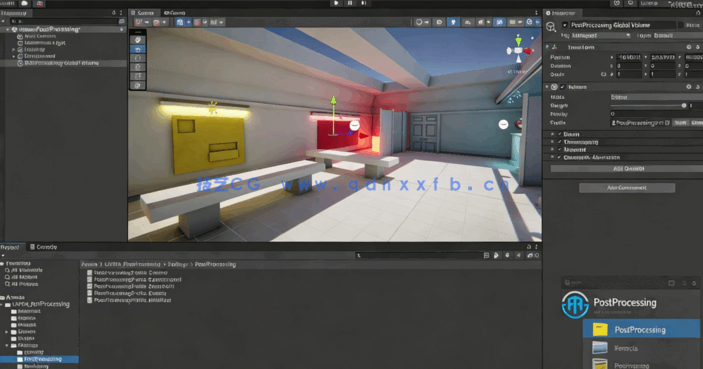Screen dimensions: 703x369
Task: Click the cloud services icon in the top bar
Action: (x=25, y=3)
